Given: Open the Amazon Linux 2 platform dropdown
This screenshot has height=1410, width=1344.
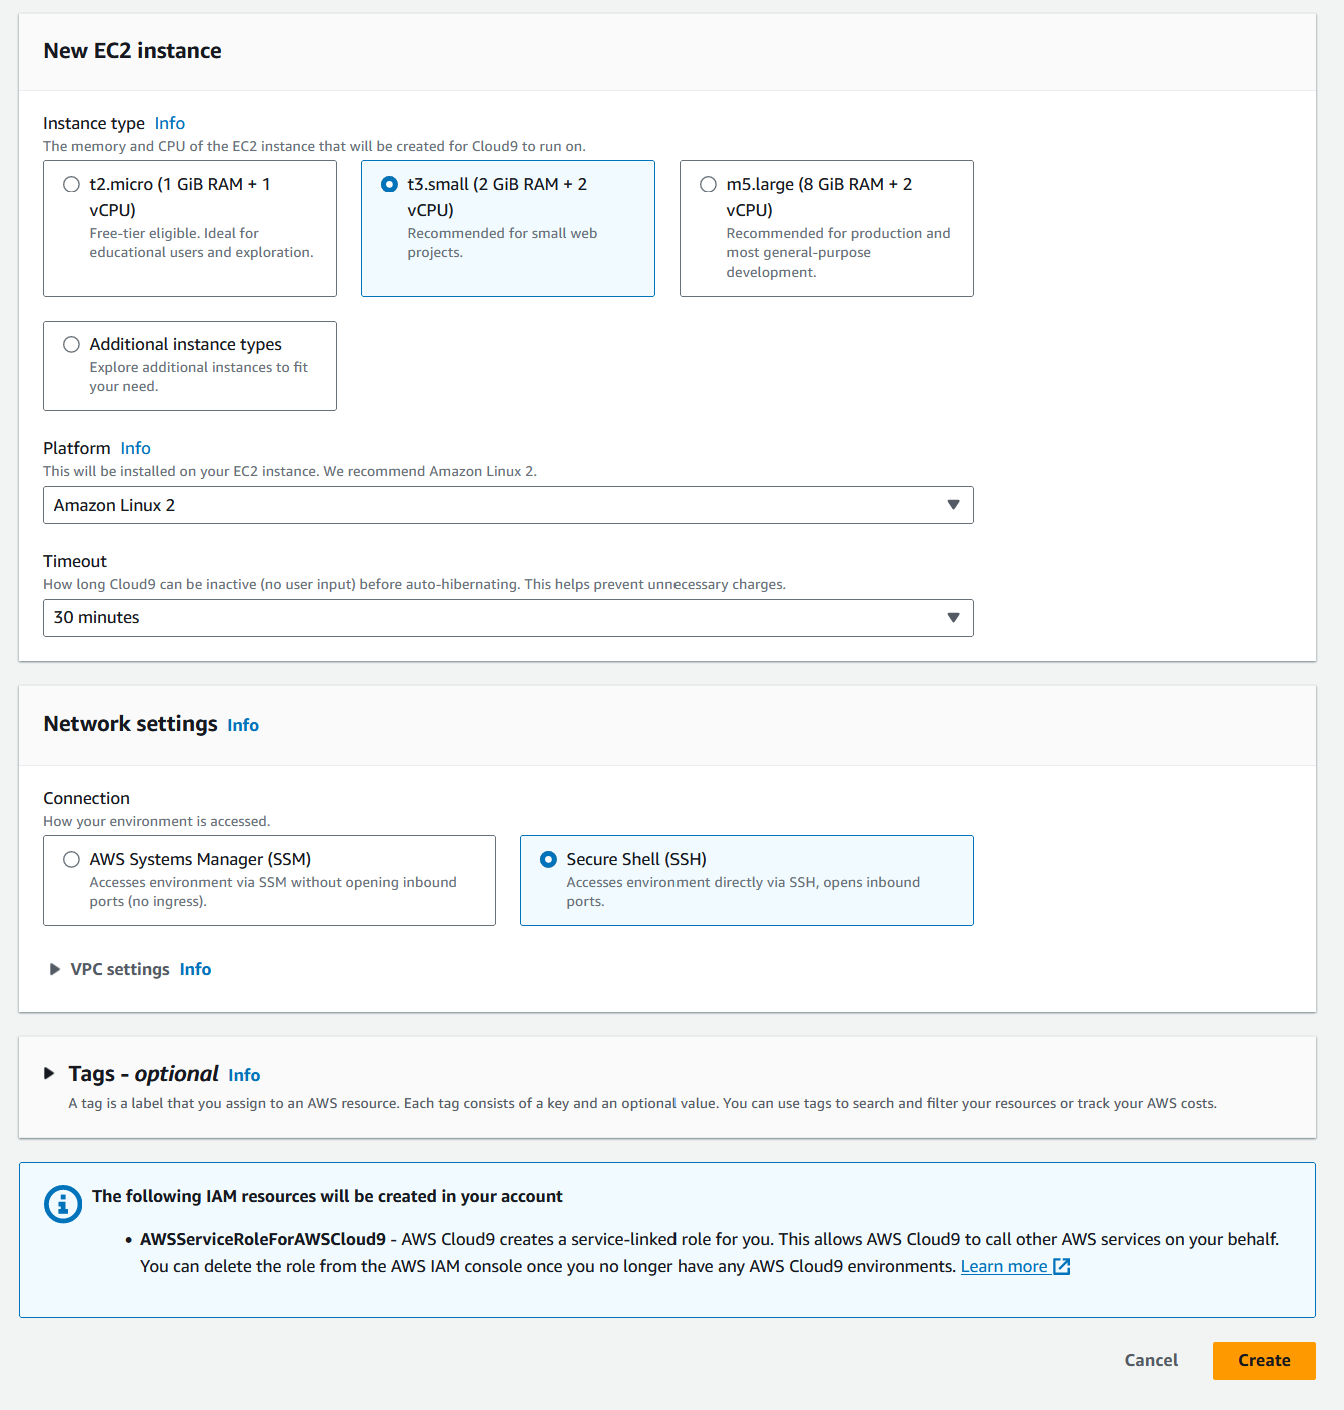Looking at the screenshot, I should click(508, 505).
